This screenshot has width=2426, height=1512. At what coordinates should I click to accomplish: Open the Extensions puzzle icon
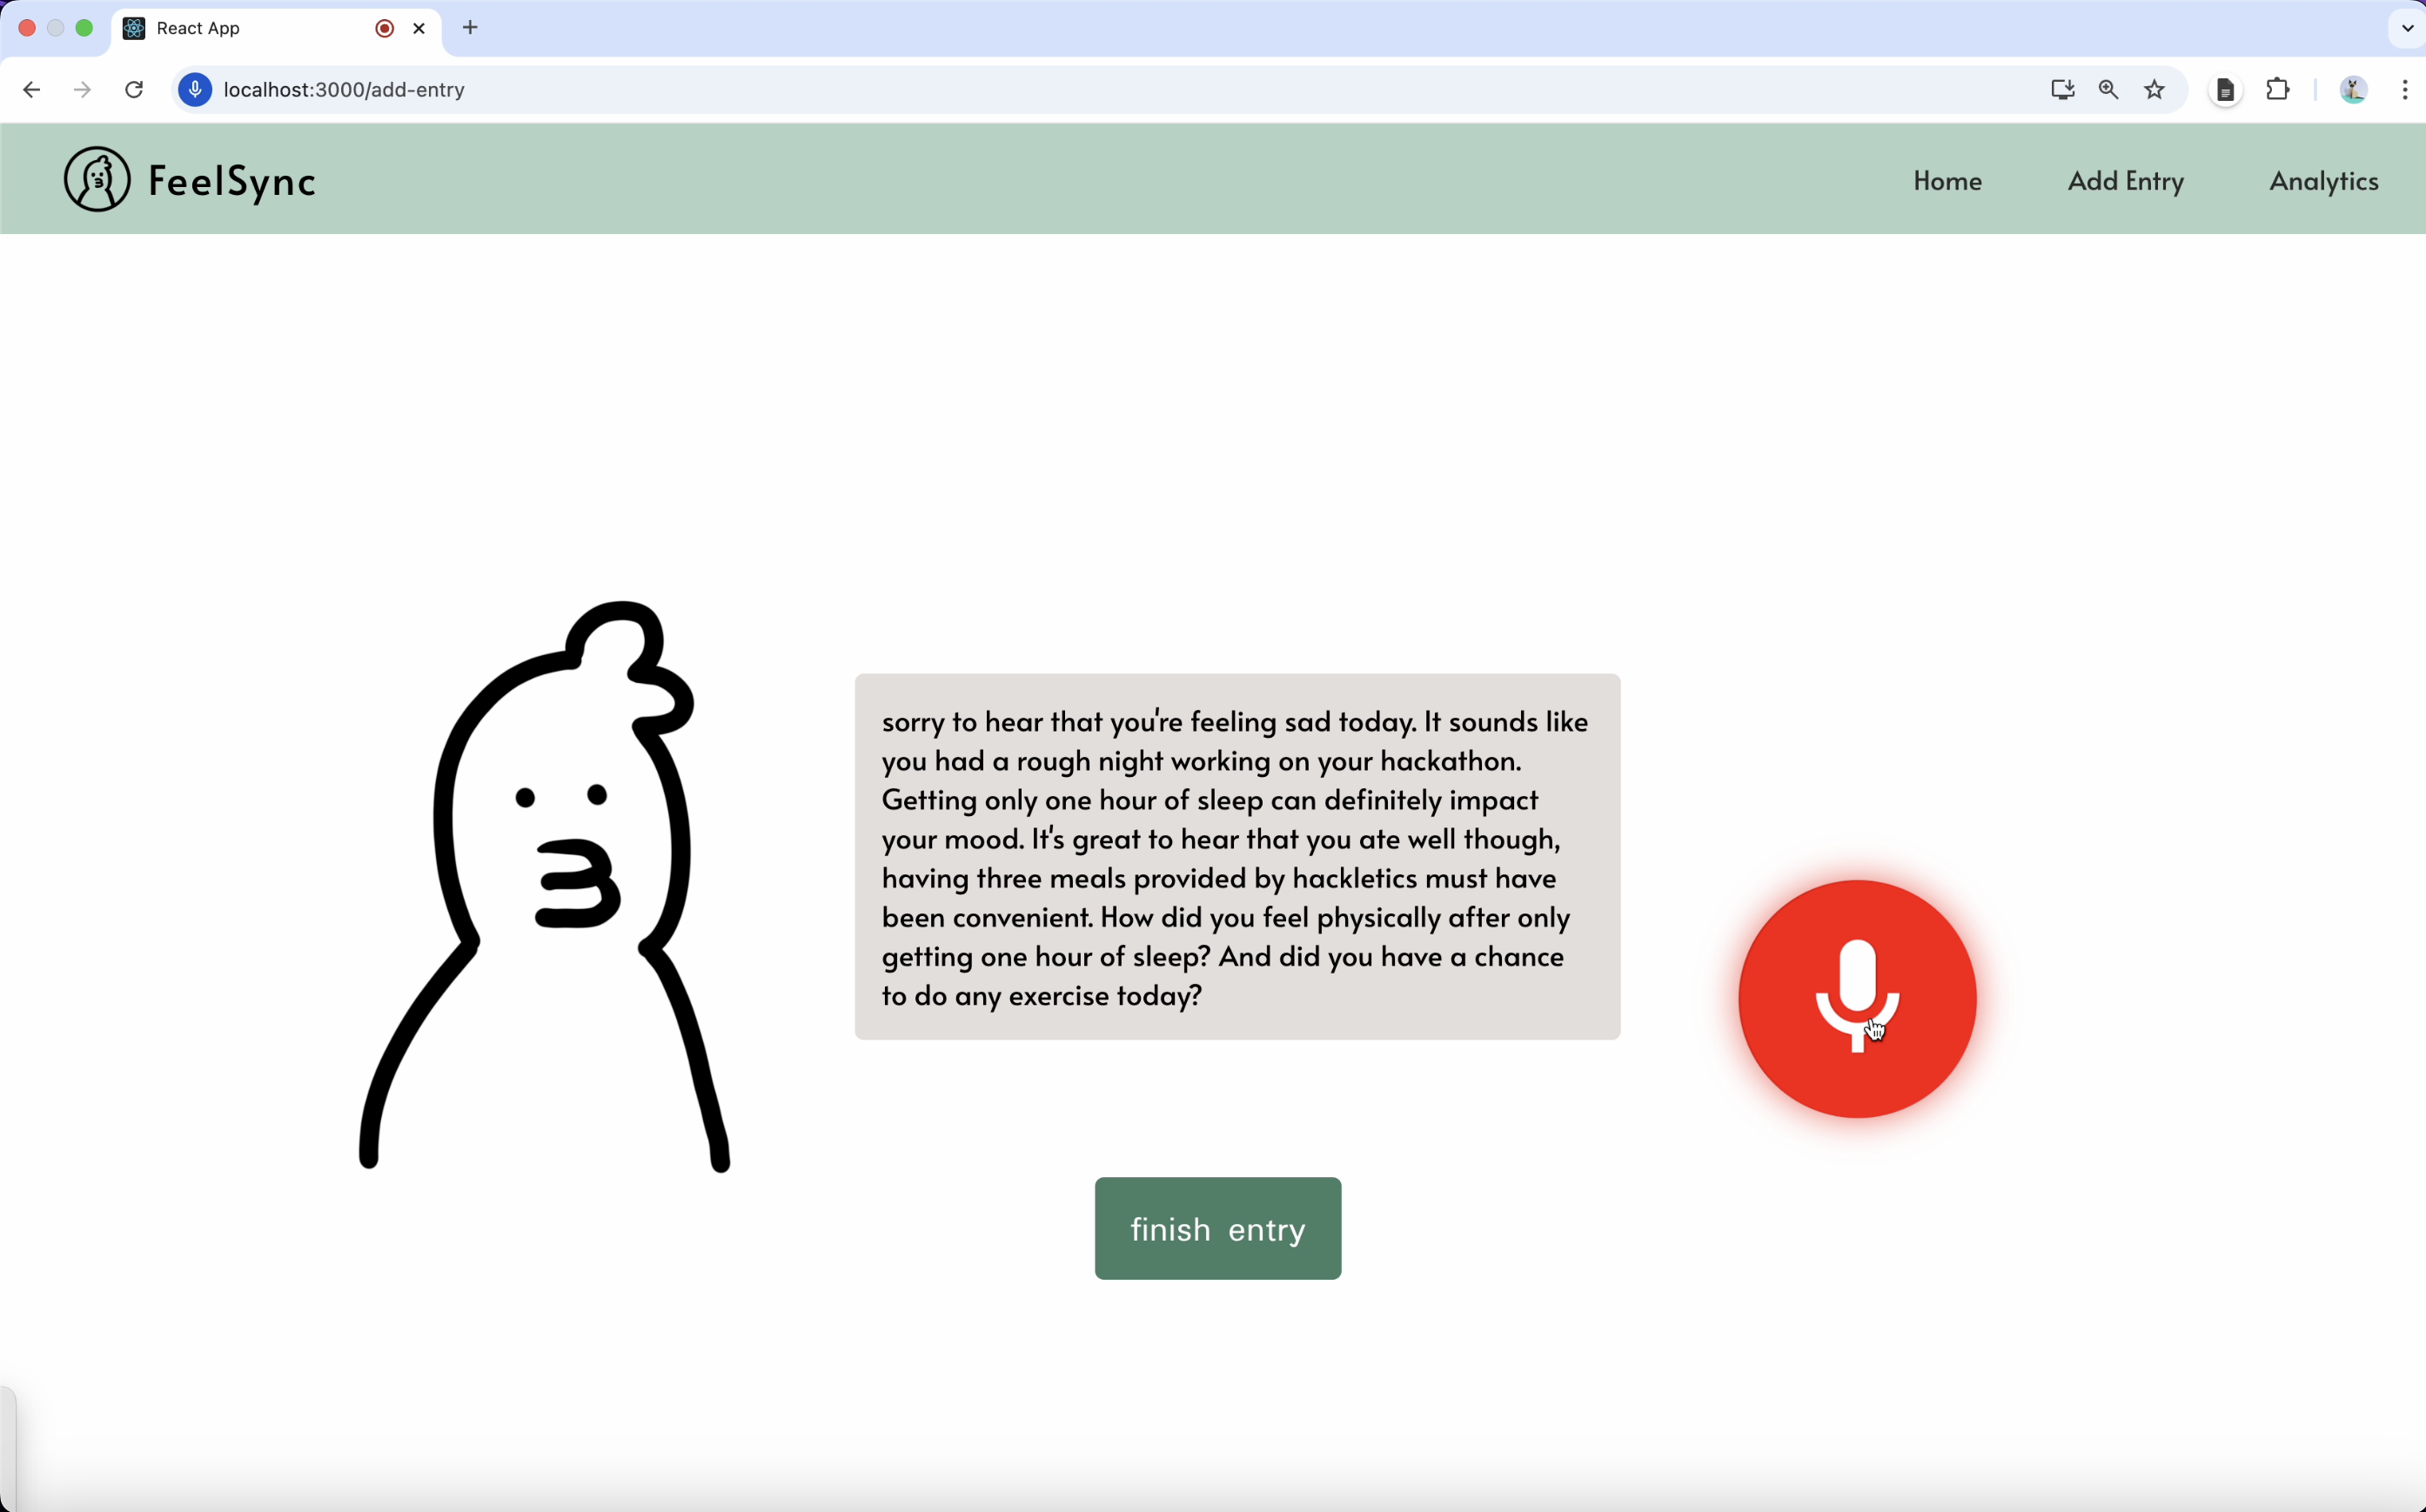pyautogui.click(x=2278, y=90)
